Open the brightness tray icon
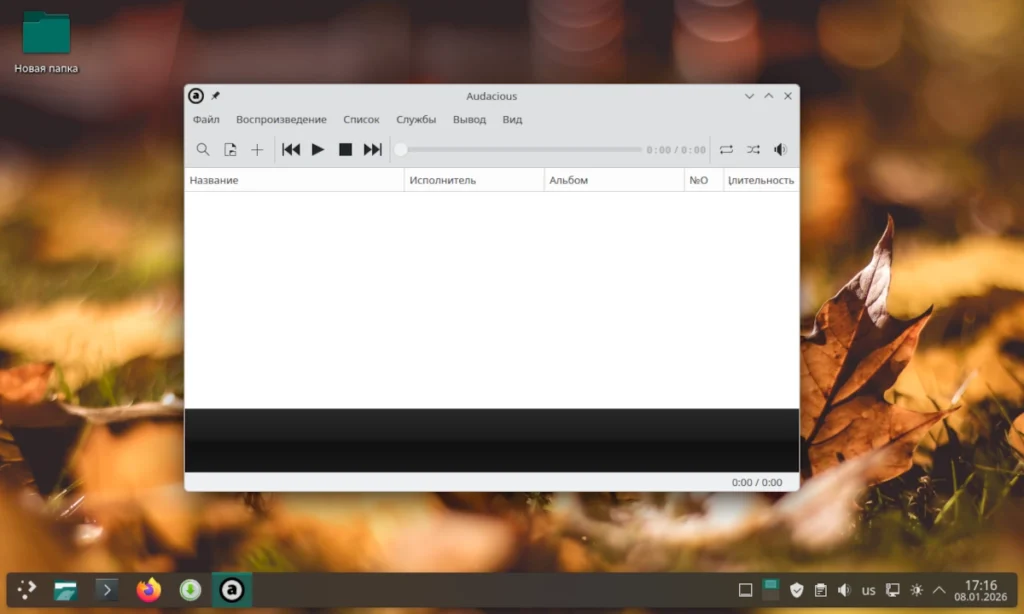 916,590
